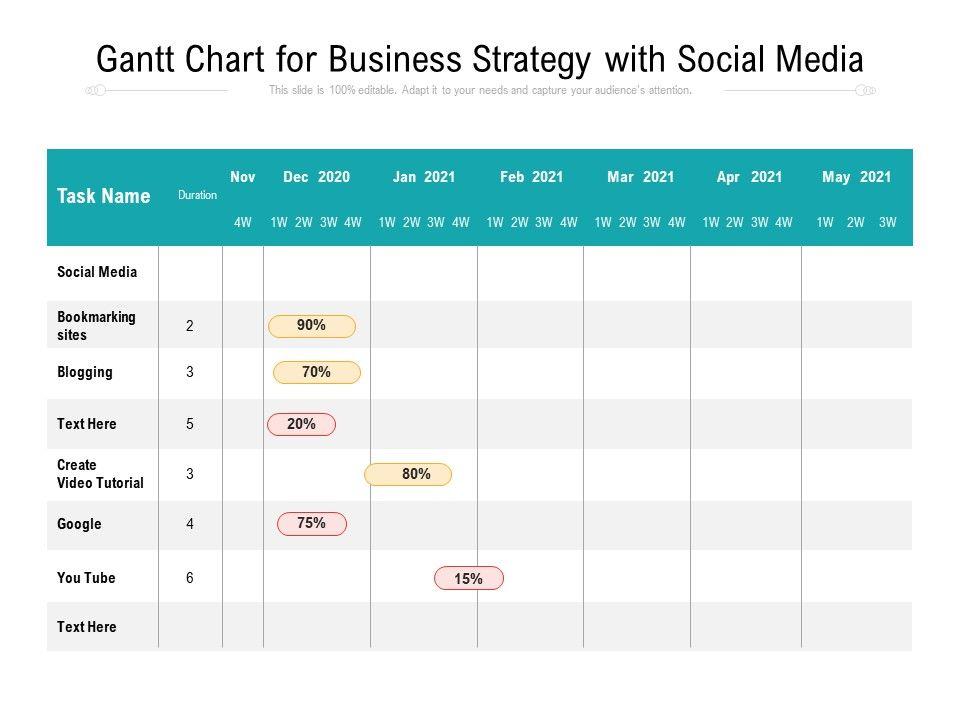The width and height of the screenshot is (960, 720).
Task: Select the 70% Blogging progress bar
Action: pos(316,373)
